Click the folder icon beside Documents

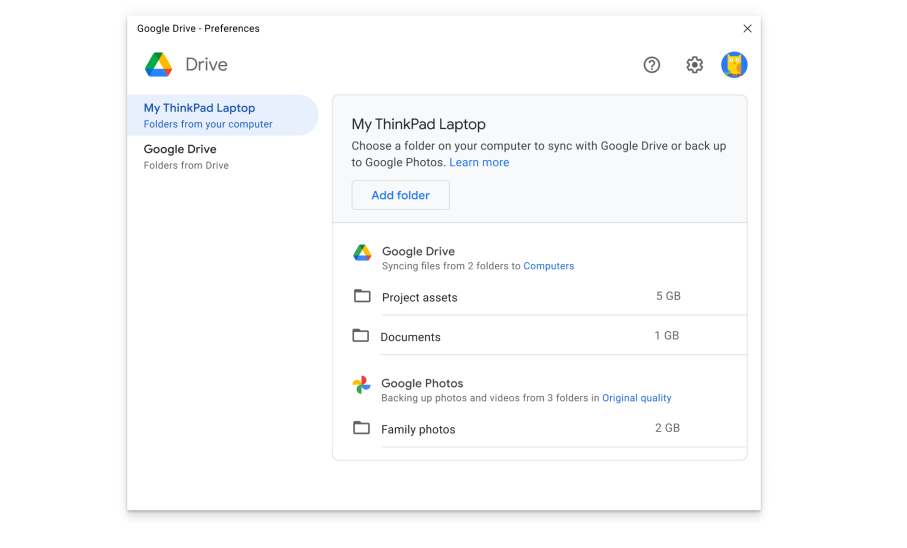point(361,336)
